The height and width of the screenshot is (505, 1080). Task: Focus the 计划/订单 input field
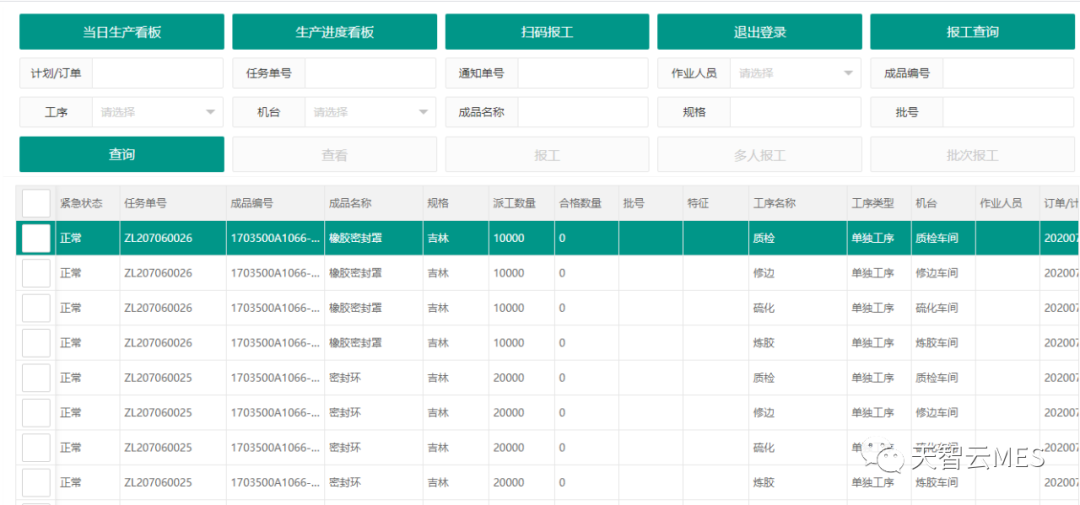158,73
